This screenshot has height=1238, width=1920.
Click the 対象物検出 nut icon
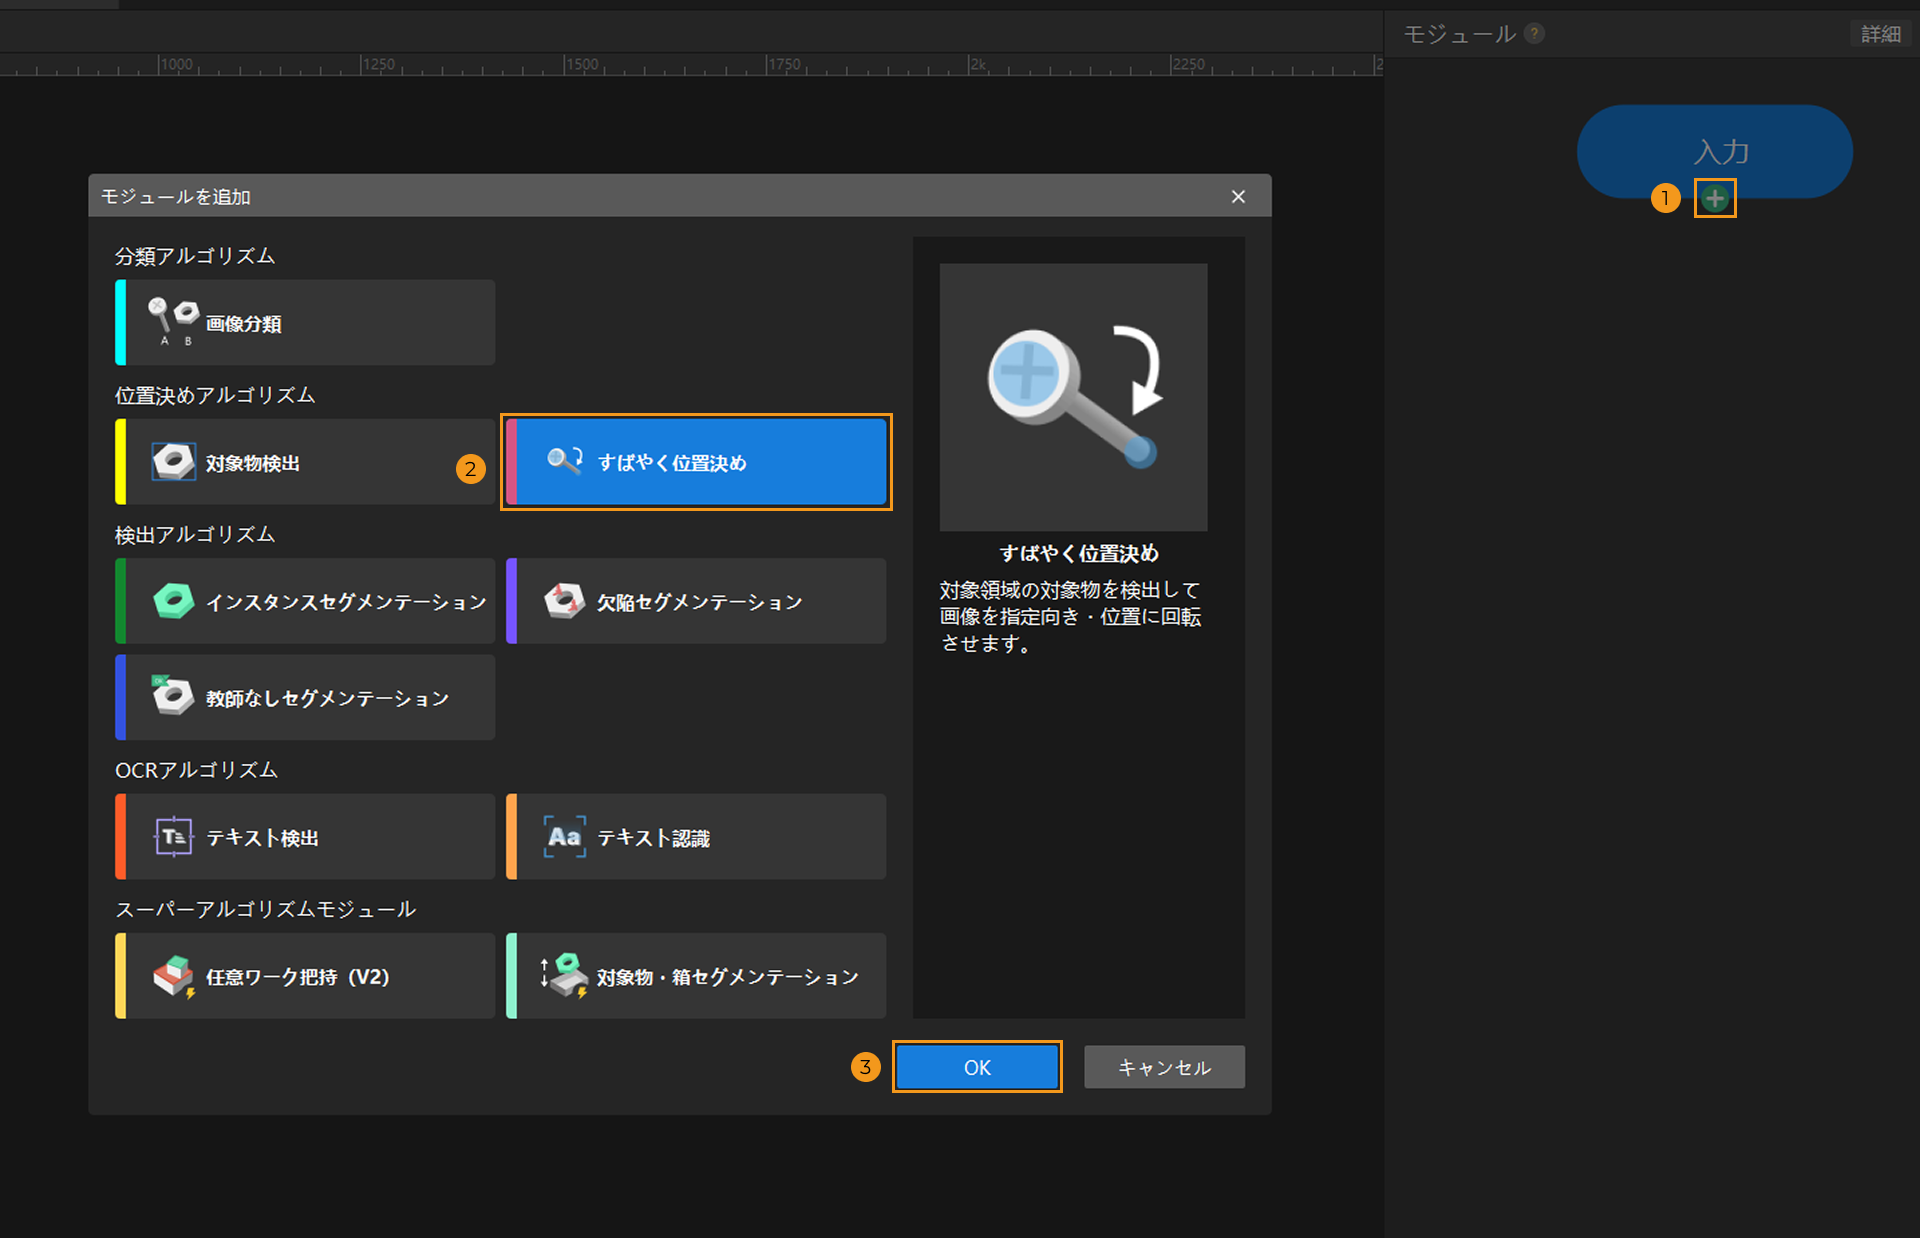coord(174,462)
